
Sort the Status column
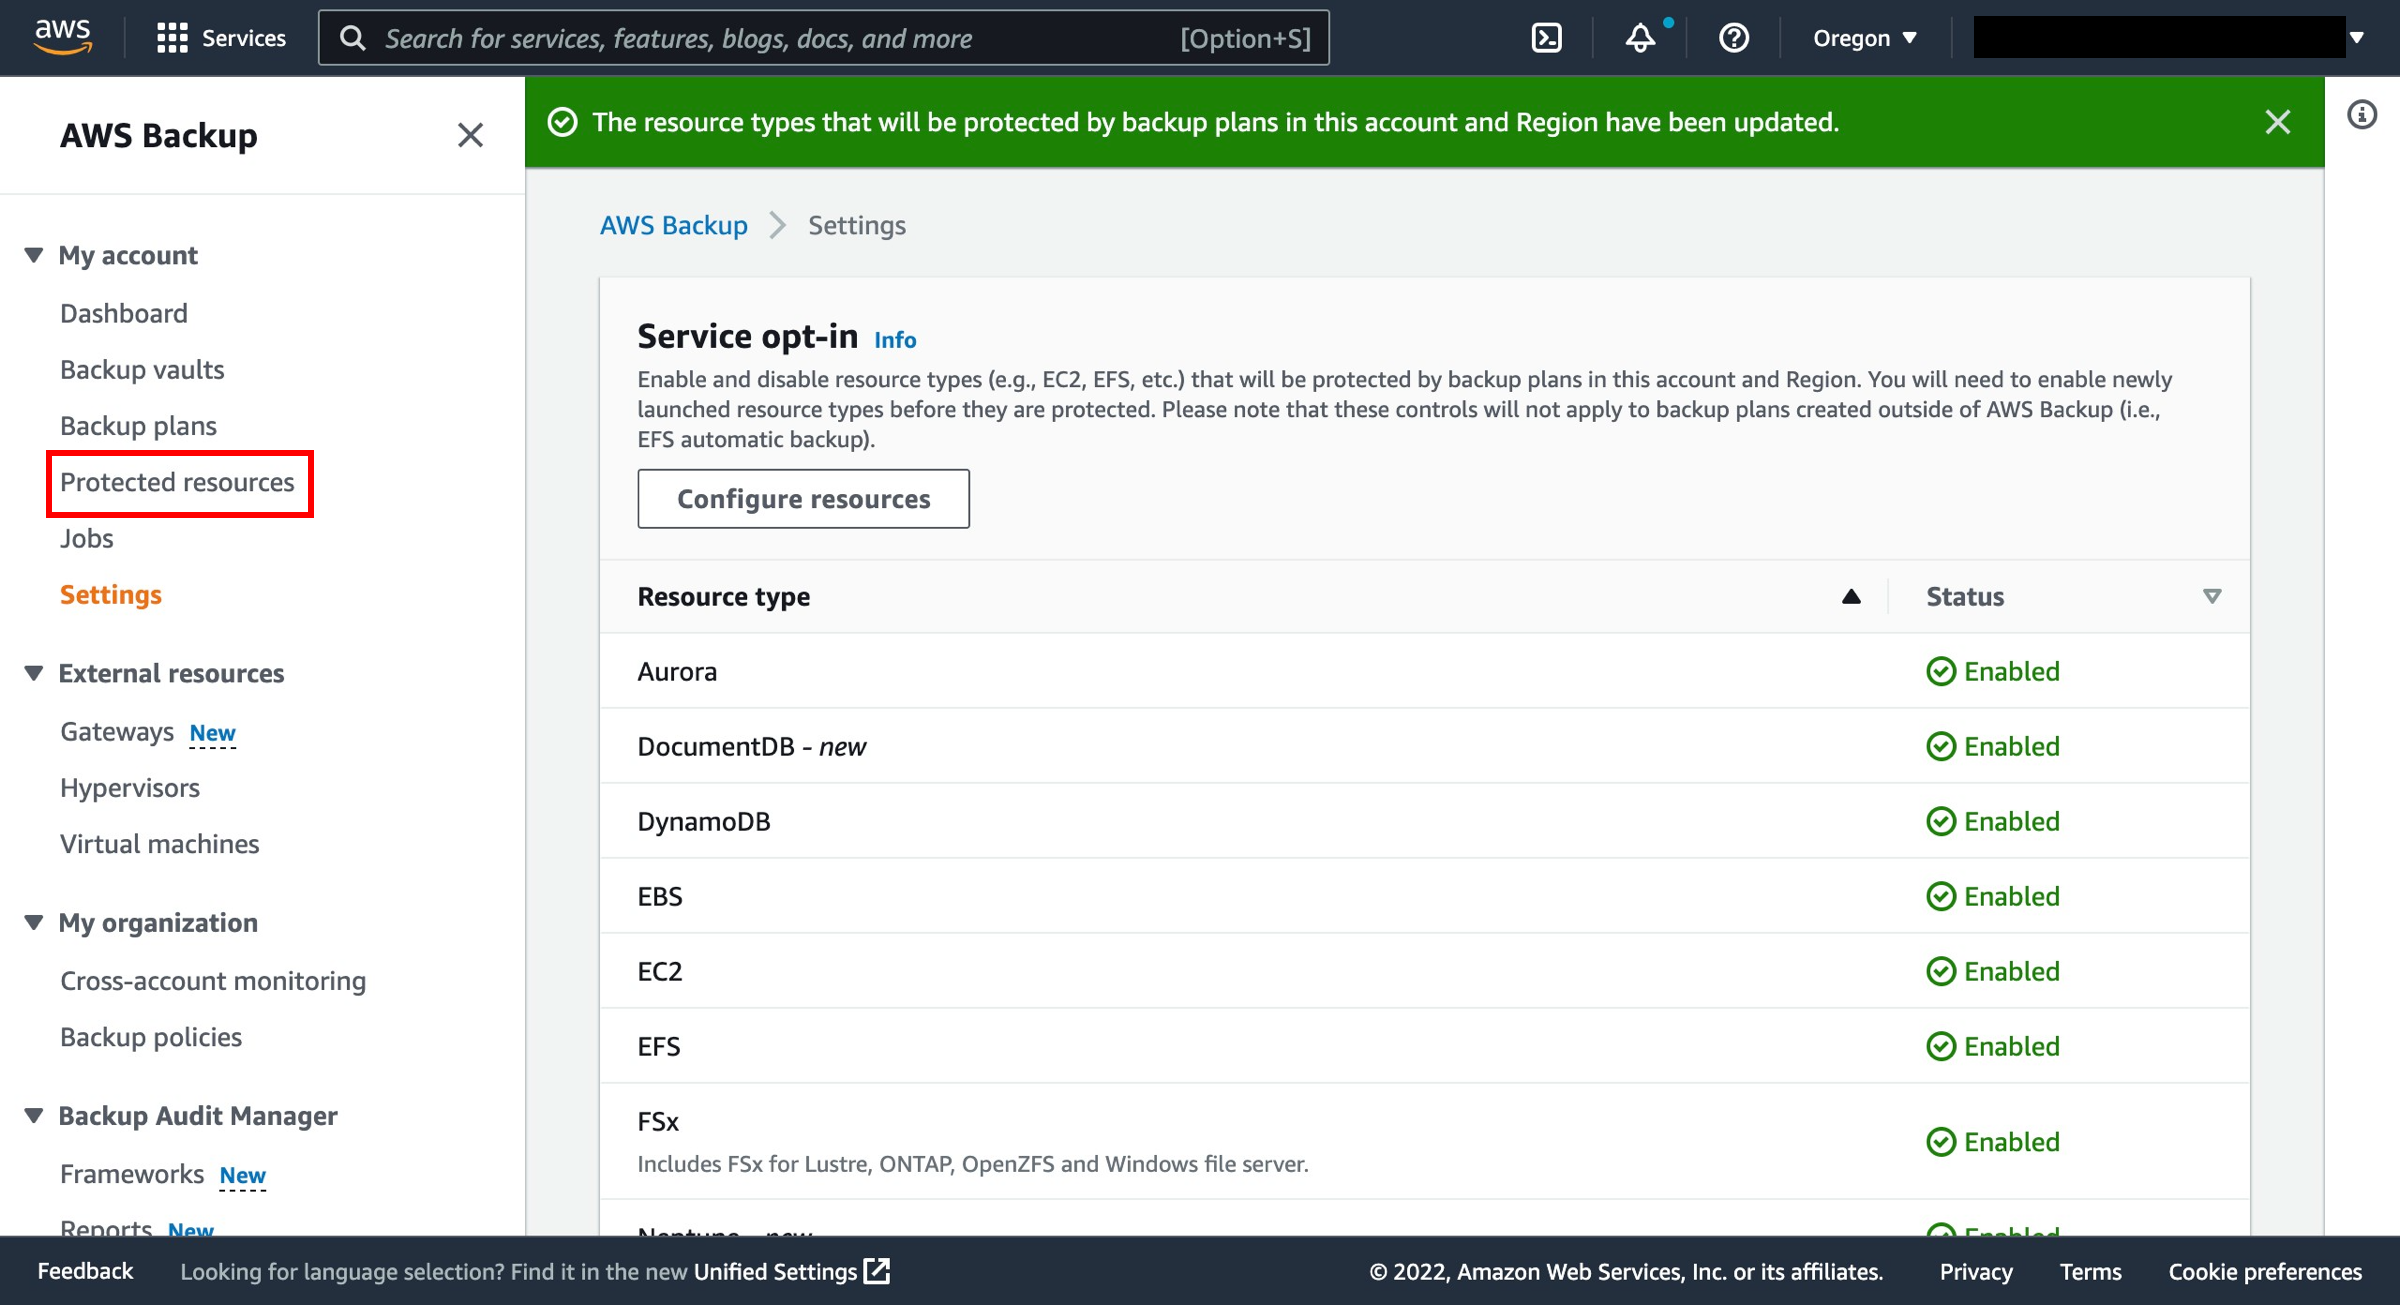[x=2212, y=597]
